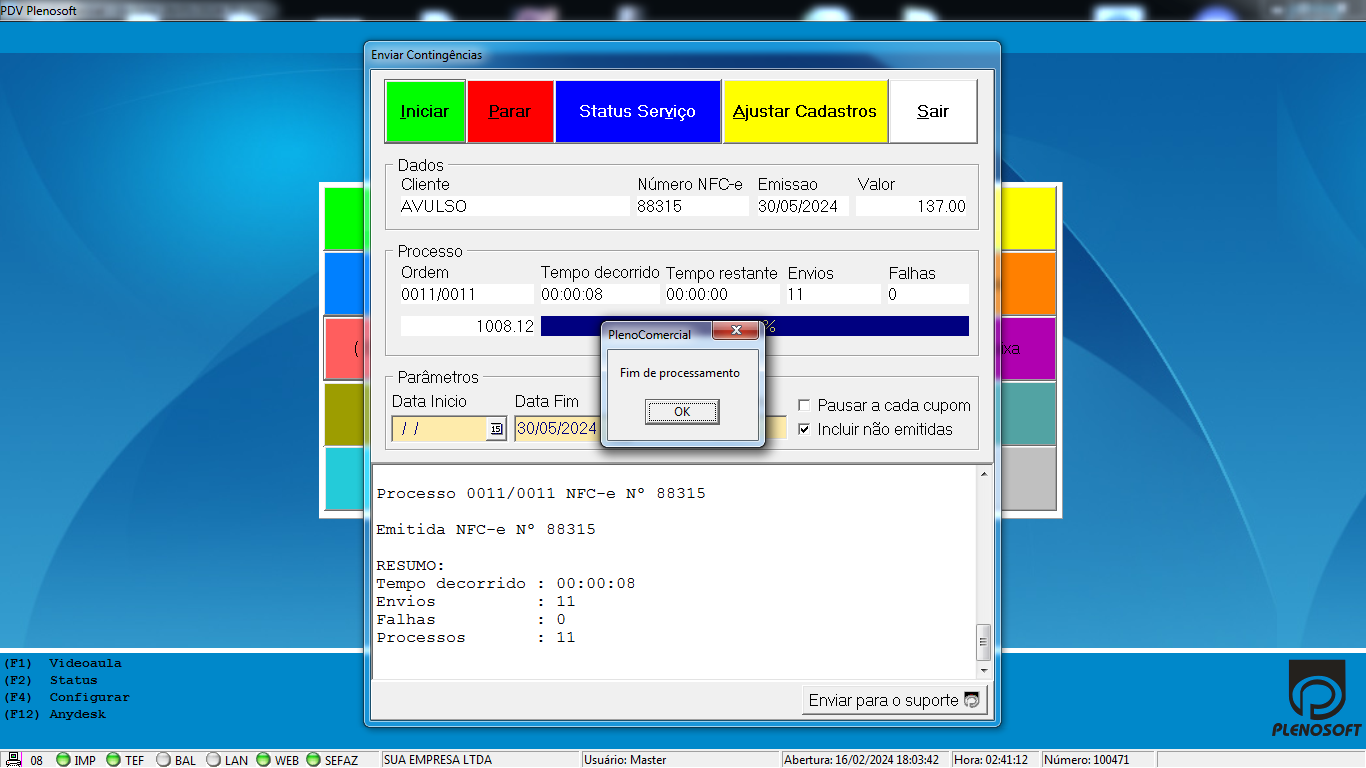This screenshot has height=768, width=1366.
Task: Click the log scrollbar thumb
Action: [984, 641]
